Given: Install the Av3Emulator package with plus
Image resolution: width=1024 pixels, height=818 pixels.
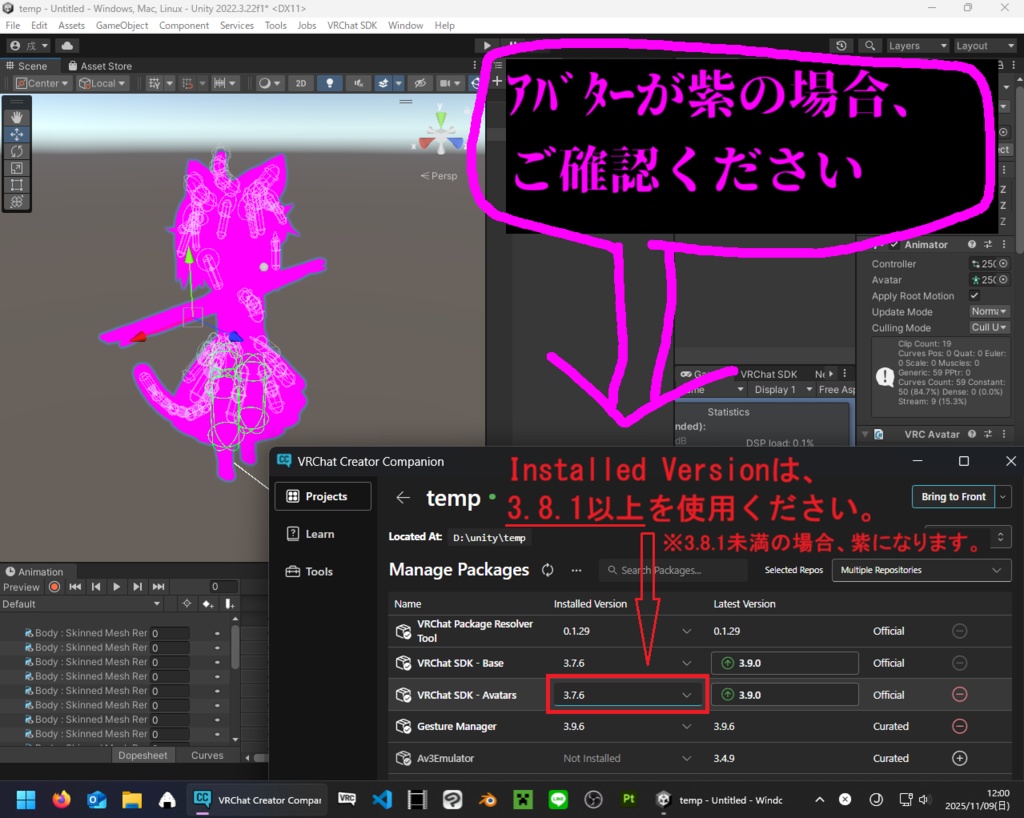Looking at the screenshot, I should [959, 758].
